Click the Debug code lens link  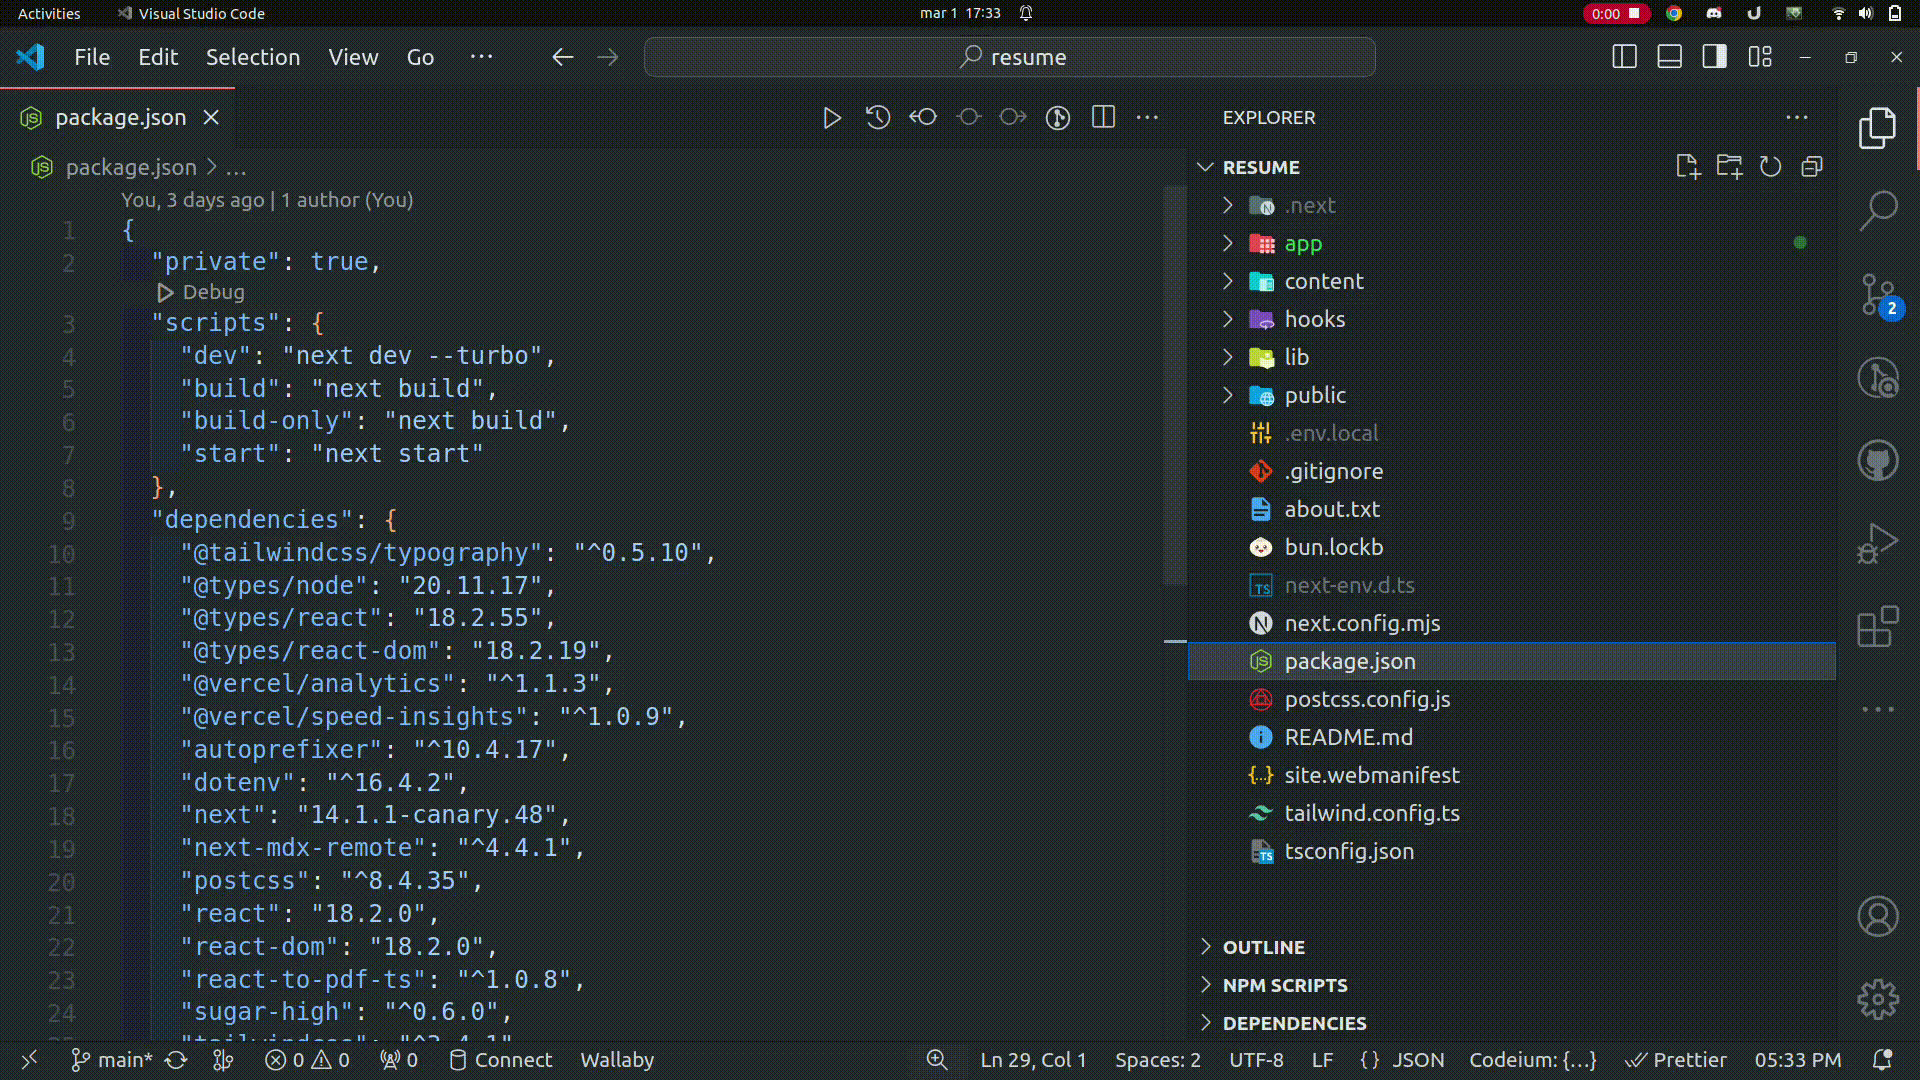tap(212, 292)
